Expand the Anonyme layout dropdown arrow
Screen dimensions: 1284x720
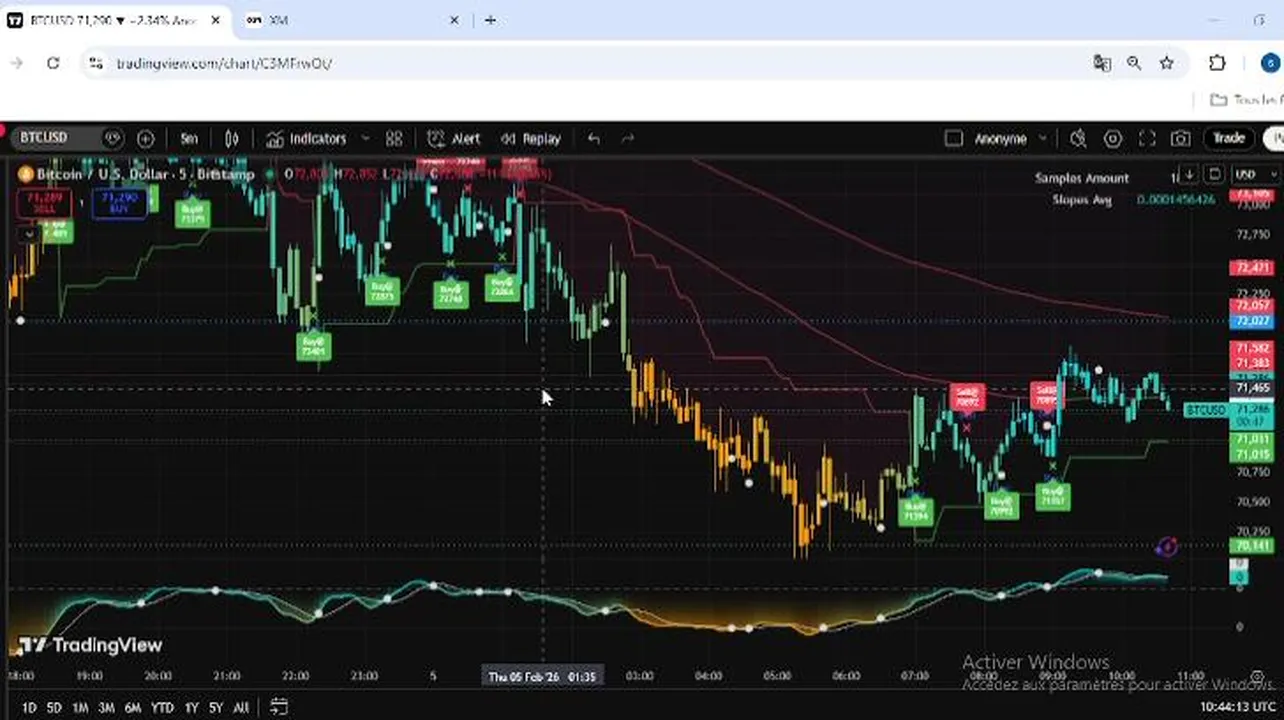[x=1043, y=139]
